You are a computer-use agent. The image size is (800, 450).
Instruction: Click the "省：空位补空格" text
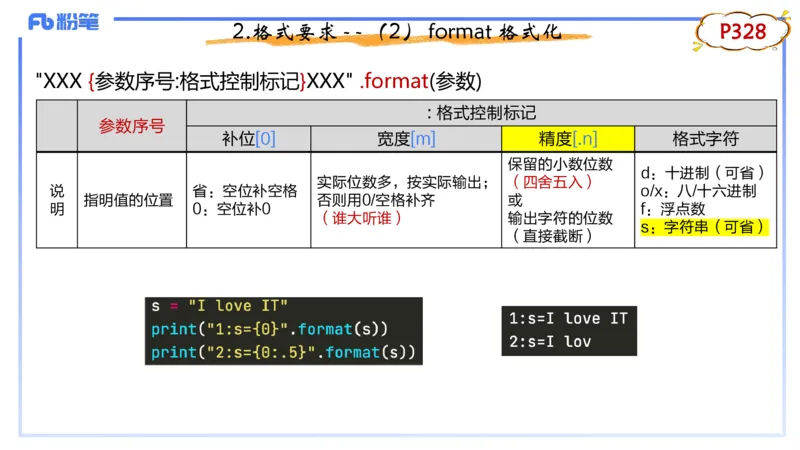point(244,191)
